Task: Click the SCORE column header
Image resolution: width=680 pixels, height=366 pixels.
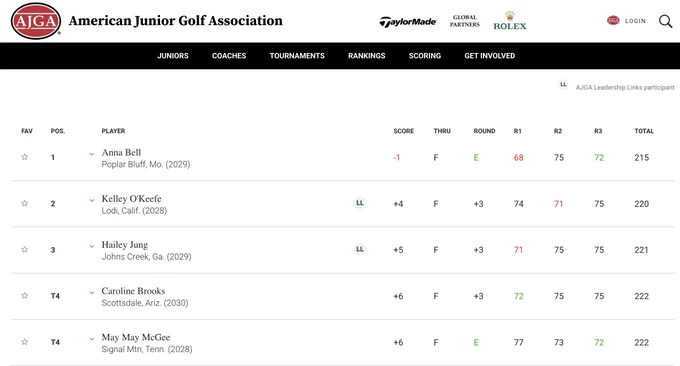Action: click(403, 131)
